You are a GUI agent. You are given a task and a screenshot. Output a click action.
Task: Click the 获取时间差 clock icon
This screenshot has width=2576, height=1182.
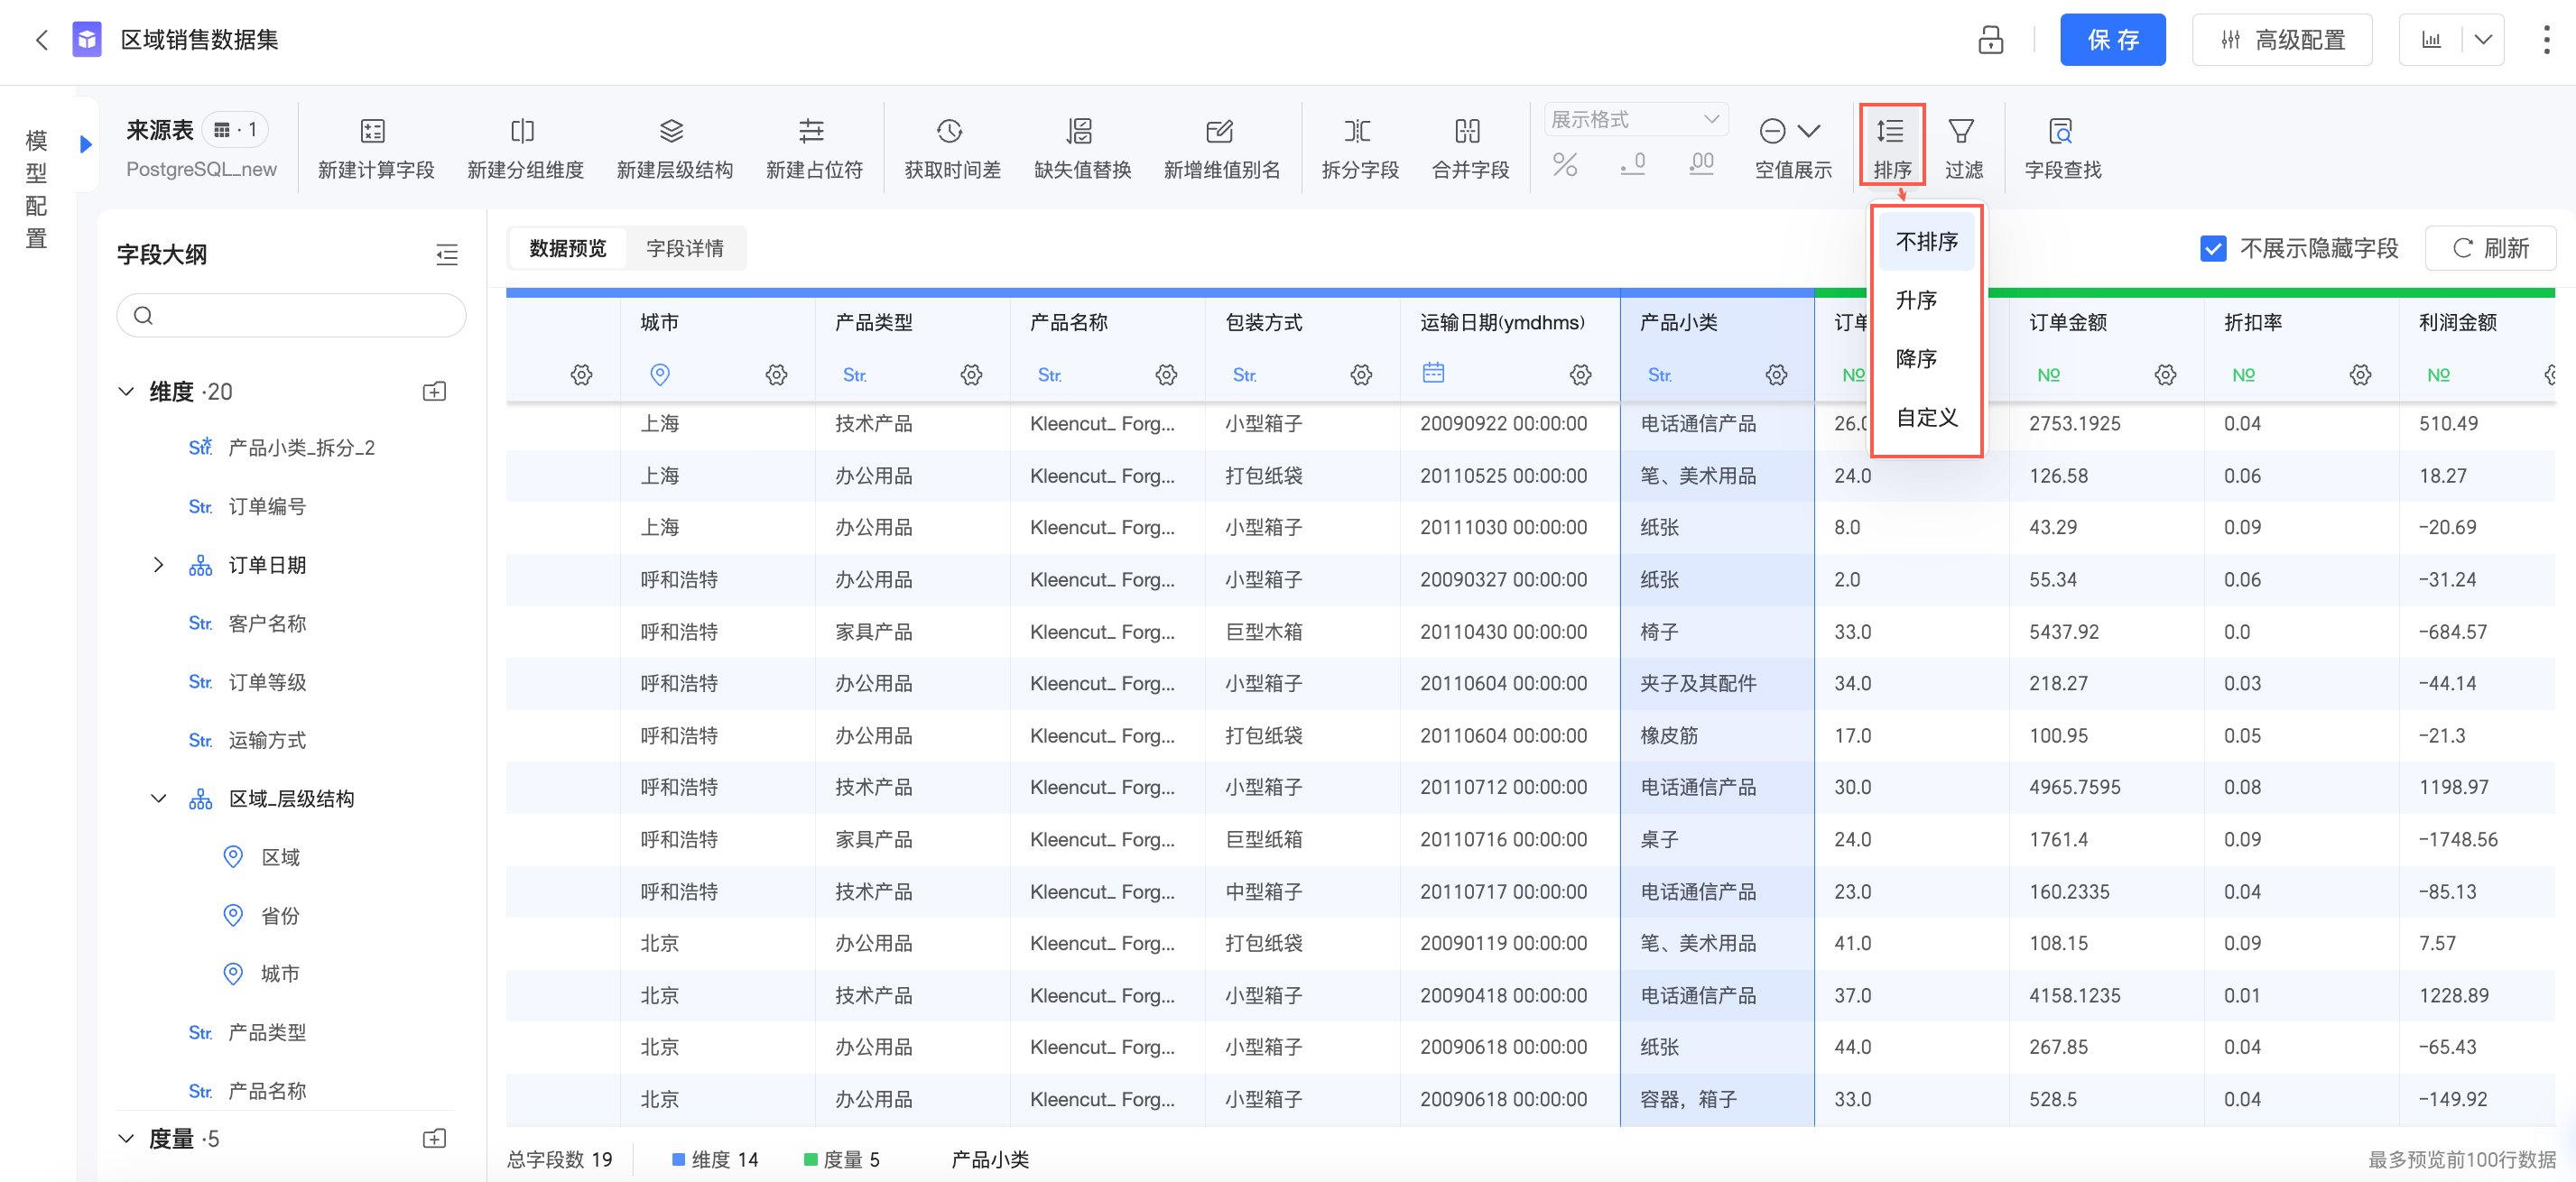click(949, 131)
